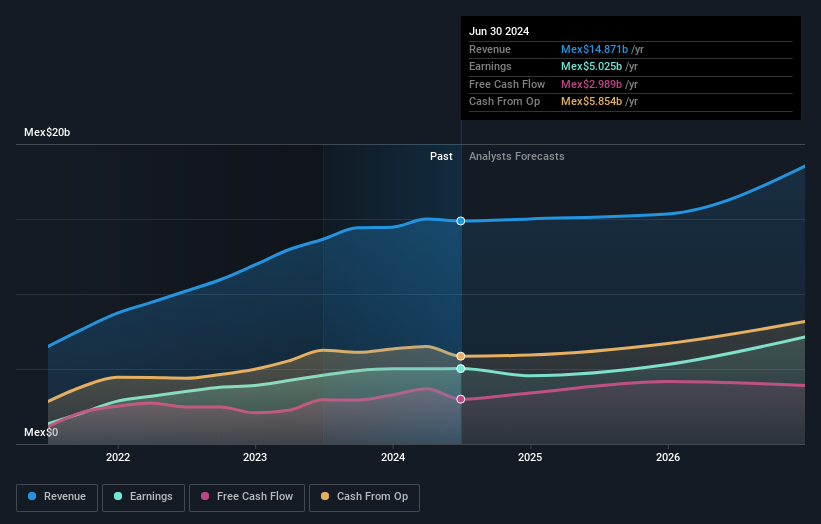Toggle the Earnings legend button

point(143,497)
